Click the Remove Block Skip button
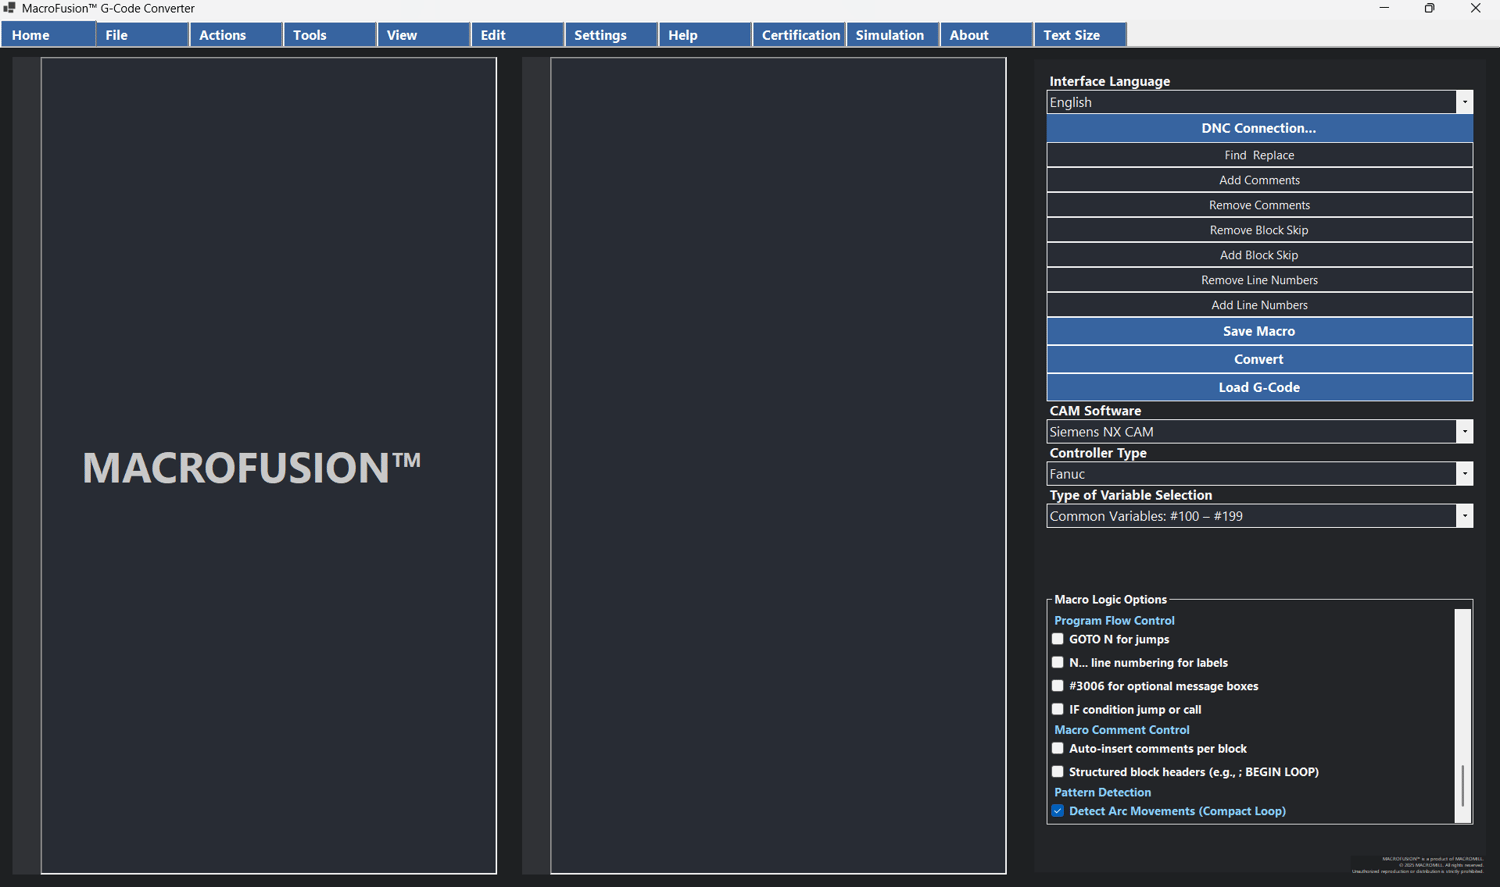The image size is (1500, 887). 1259,230
